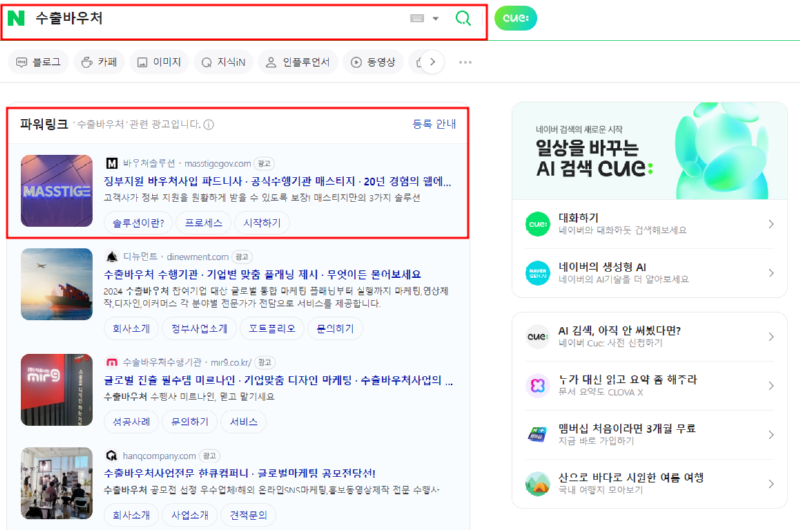Open the hanqcompany.com link

[x=159, y=456]
